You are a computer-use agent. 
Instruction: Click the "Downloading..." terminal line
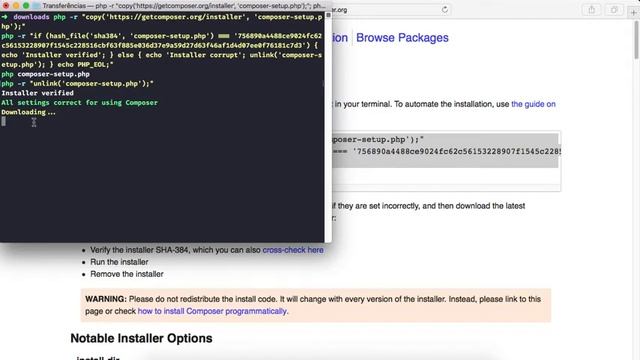point(28,112)
